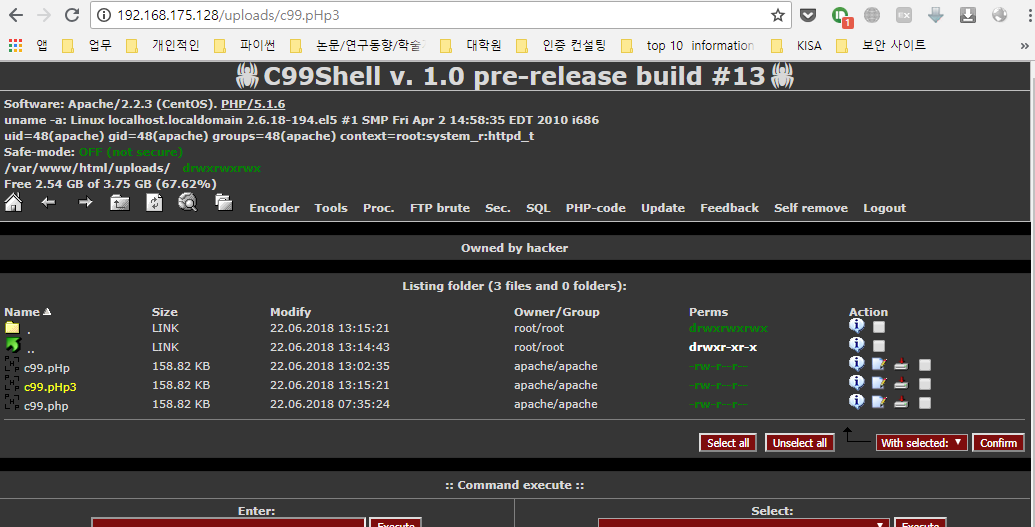Click the download tray extension icon
Viewport: 1035px width, 527px height.
click(x=968, y=15)
